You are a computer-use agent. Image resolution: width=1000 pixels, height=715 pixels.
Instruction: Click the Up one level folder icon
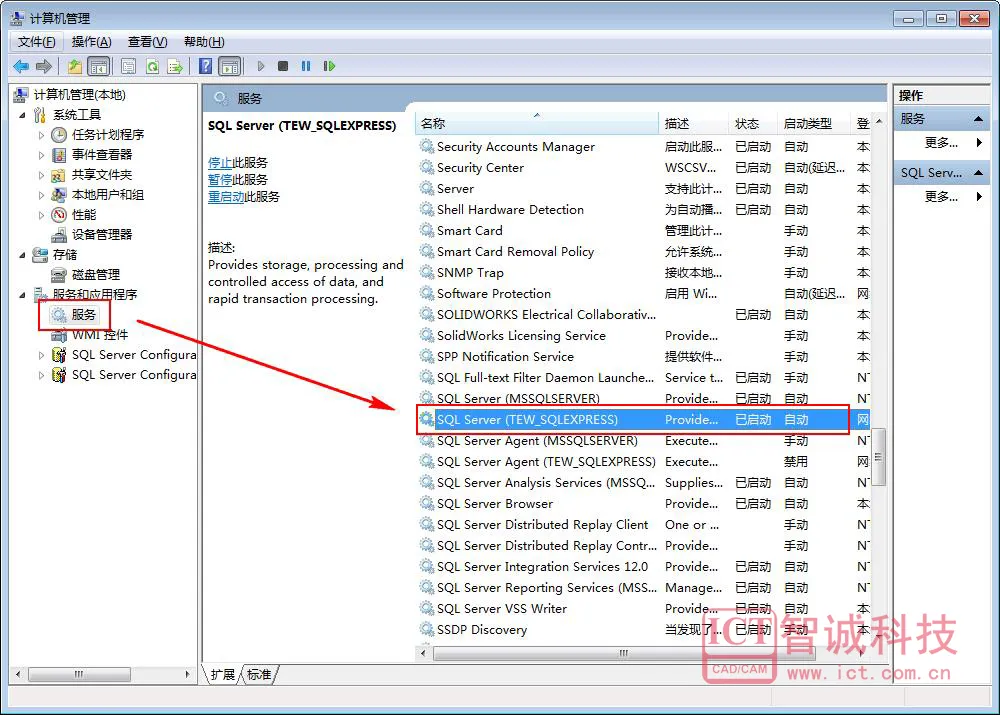tap(75, 66)
